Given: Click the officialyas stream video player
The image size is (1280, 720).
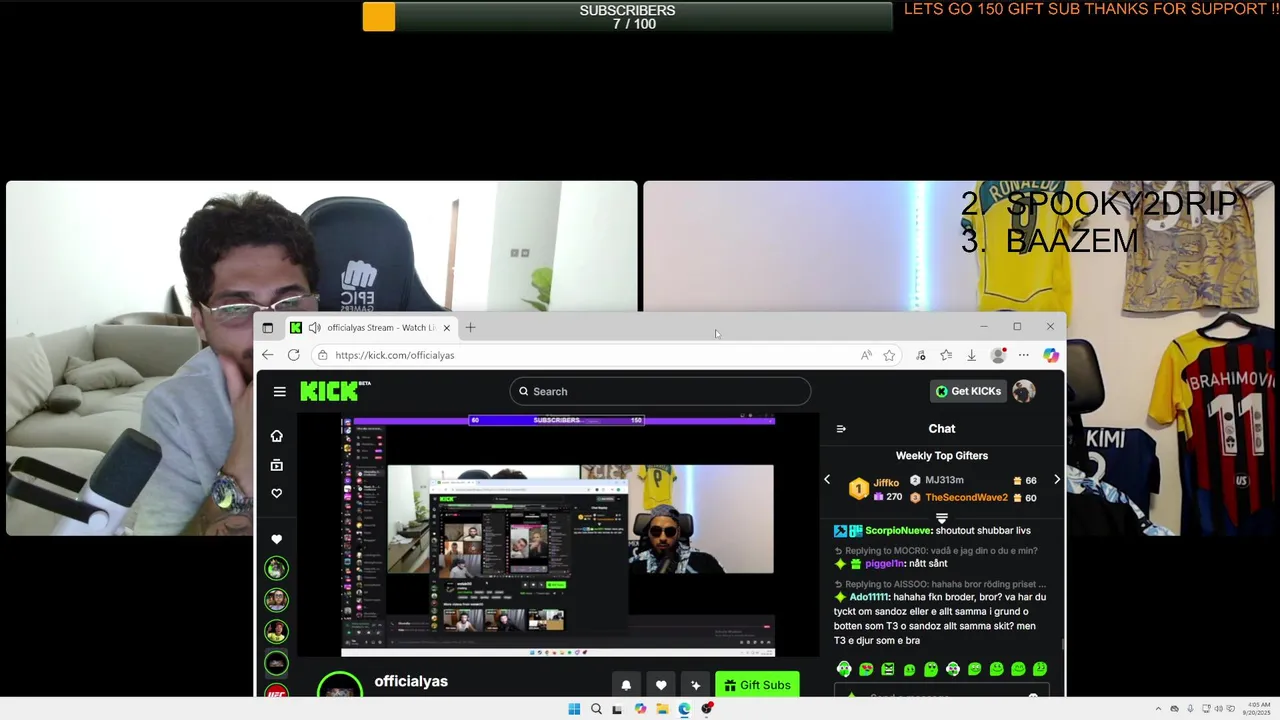Looking at the screenshot, I should pyautogui.click(x=558, y=535).
